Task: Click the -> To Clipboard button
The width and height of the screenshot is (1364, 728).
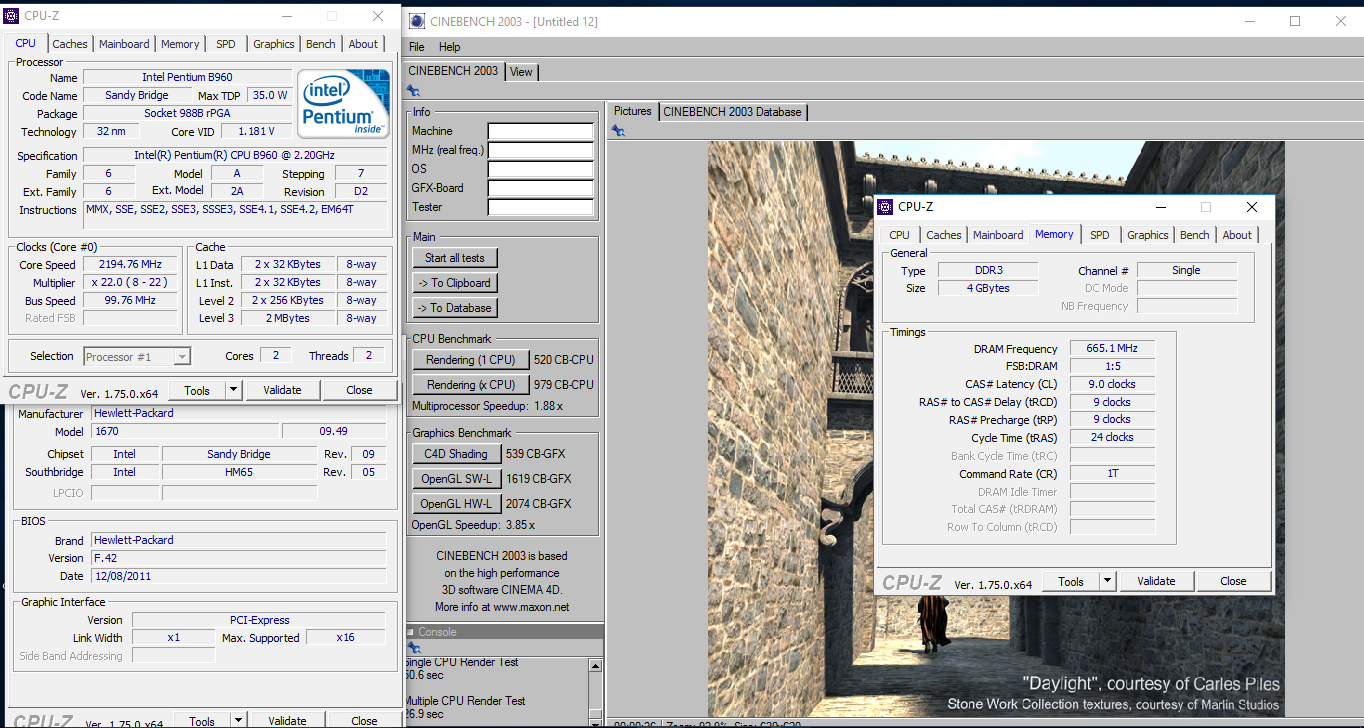Action: pos(455,283)
